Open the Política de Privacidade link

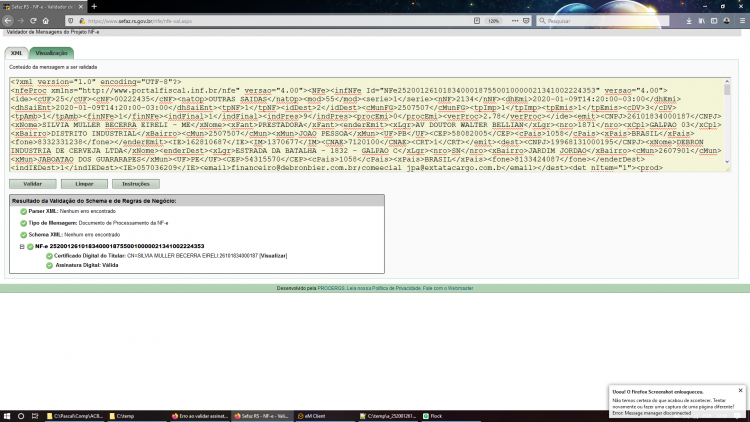396,288
